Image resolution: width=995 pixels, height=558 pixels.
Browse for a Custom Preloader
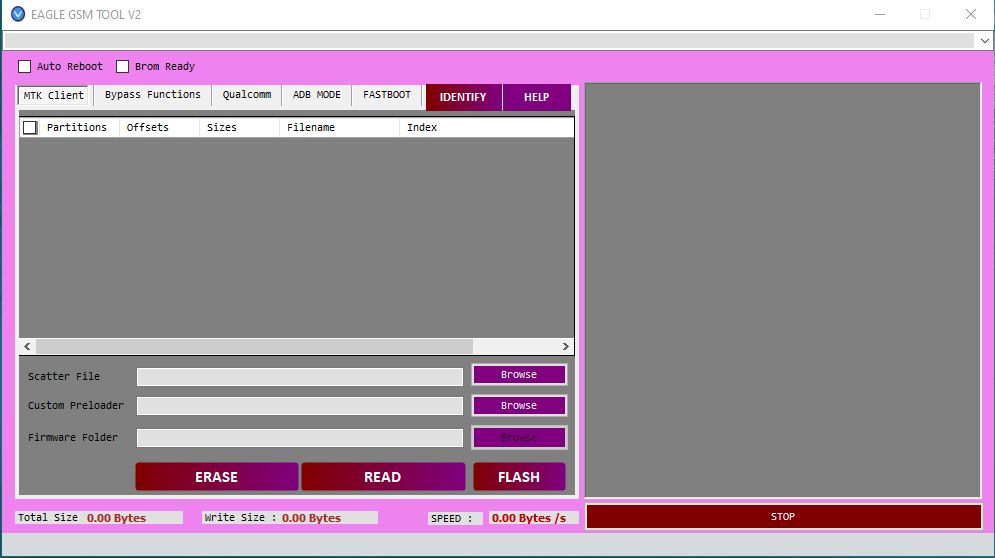point(519,406)
